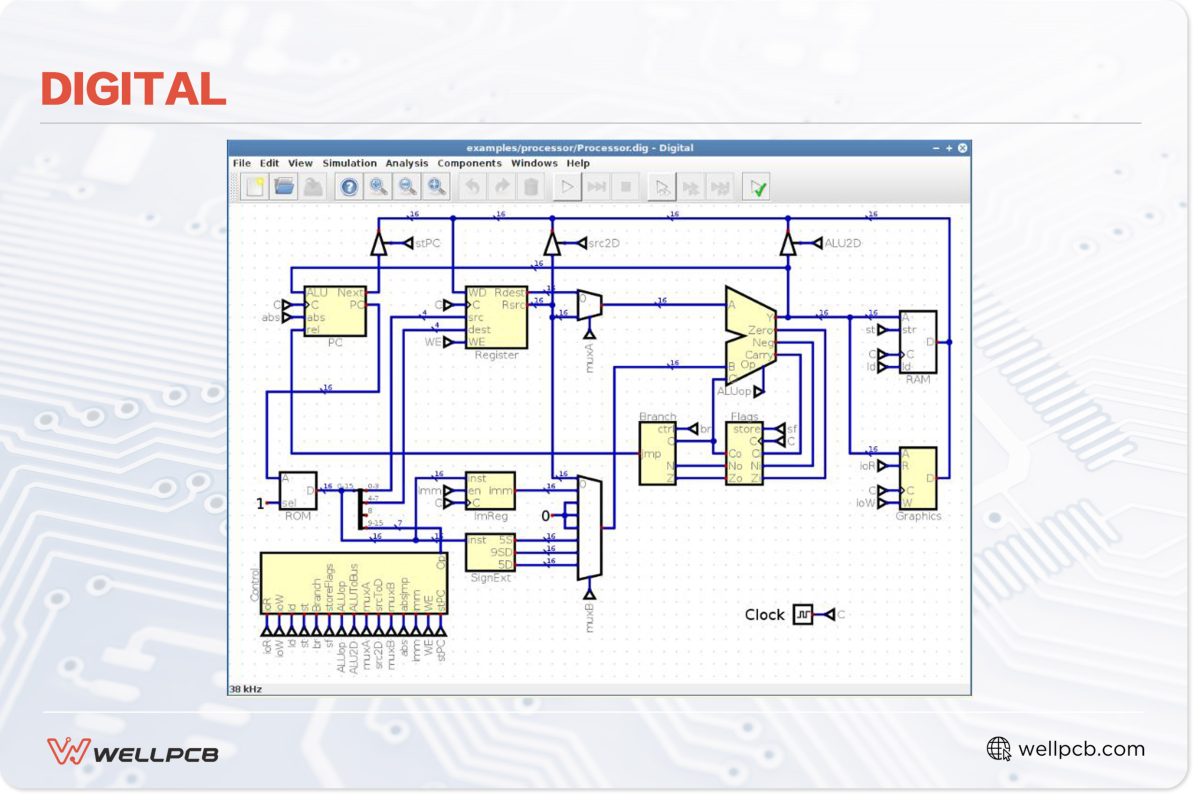
Task: Open a file using the blue folder icon
Action: [x=284, y=186]
